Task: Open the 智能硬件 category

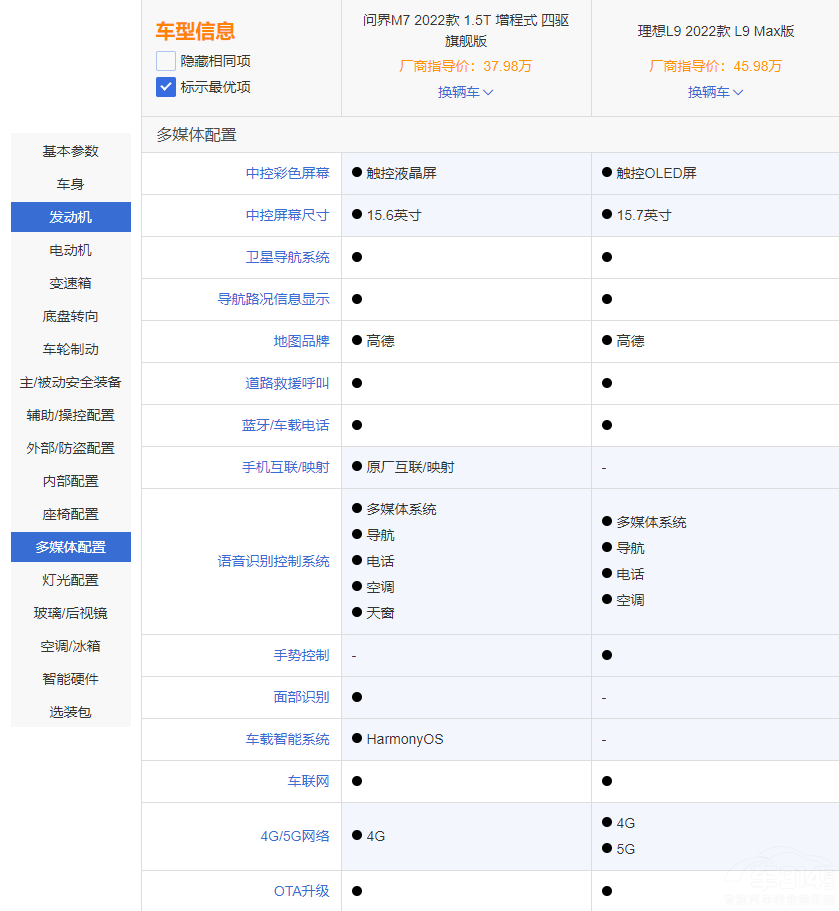Action: click(69, 679)
